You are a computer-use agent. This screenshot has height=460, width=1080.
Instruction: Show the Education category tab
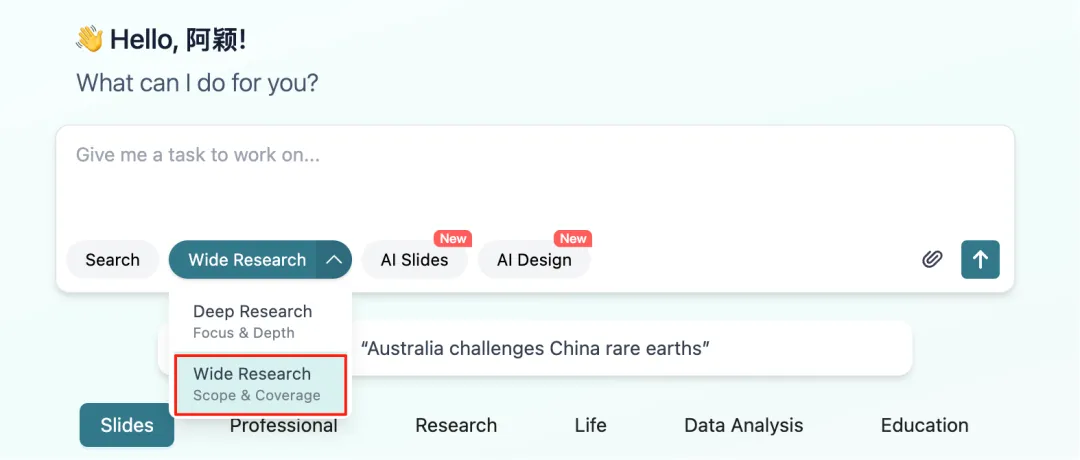point(924,425)
